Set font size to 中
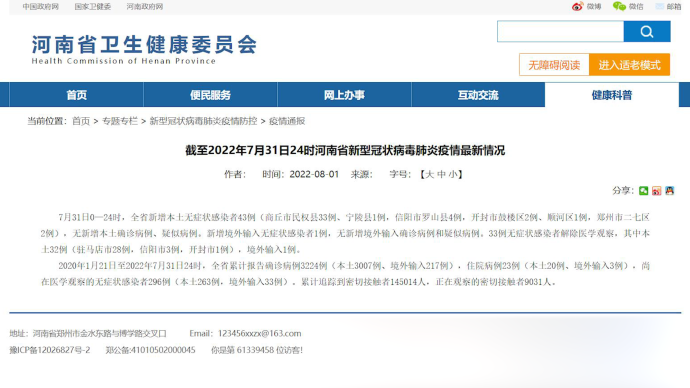The height and width of the screenshot is (388, 690). (441, 174)
